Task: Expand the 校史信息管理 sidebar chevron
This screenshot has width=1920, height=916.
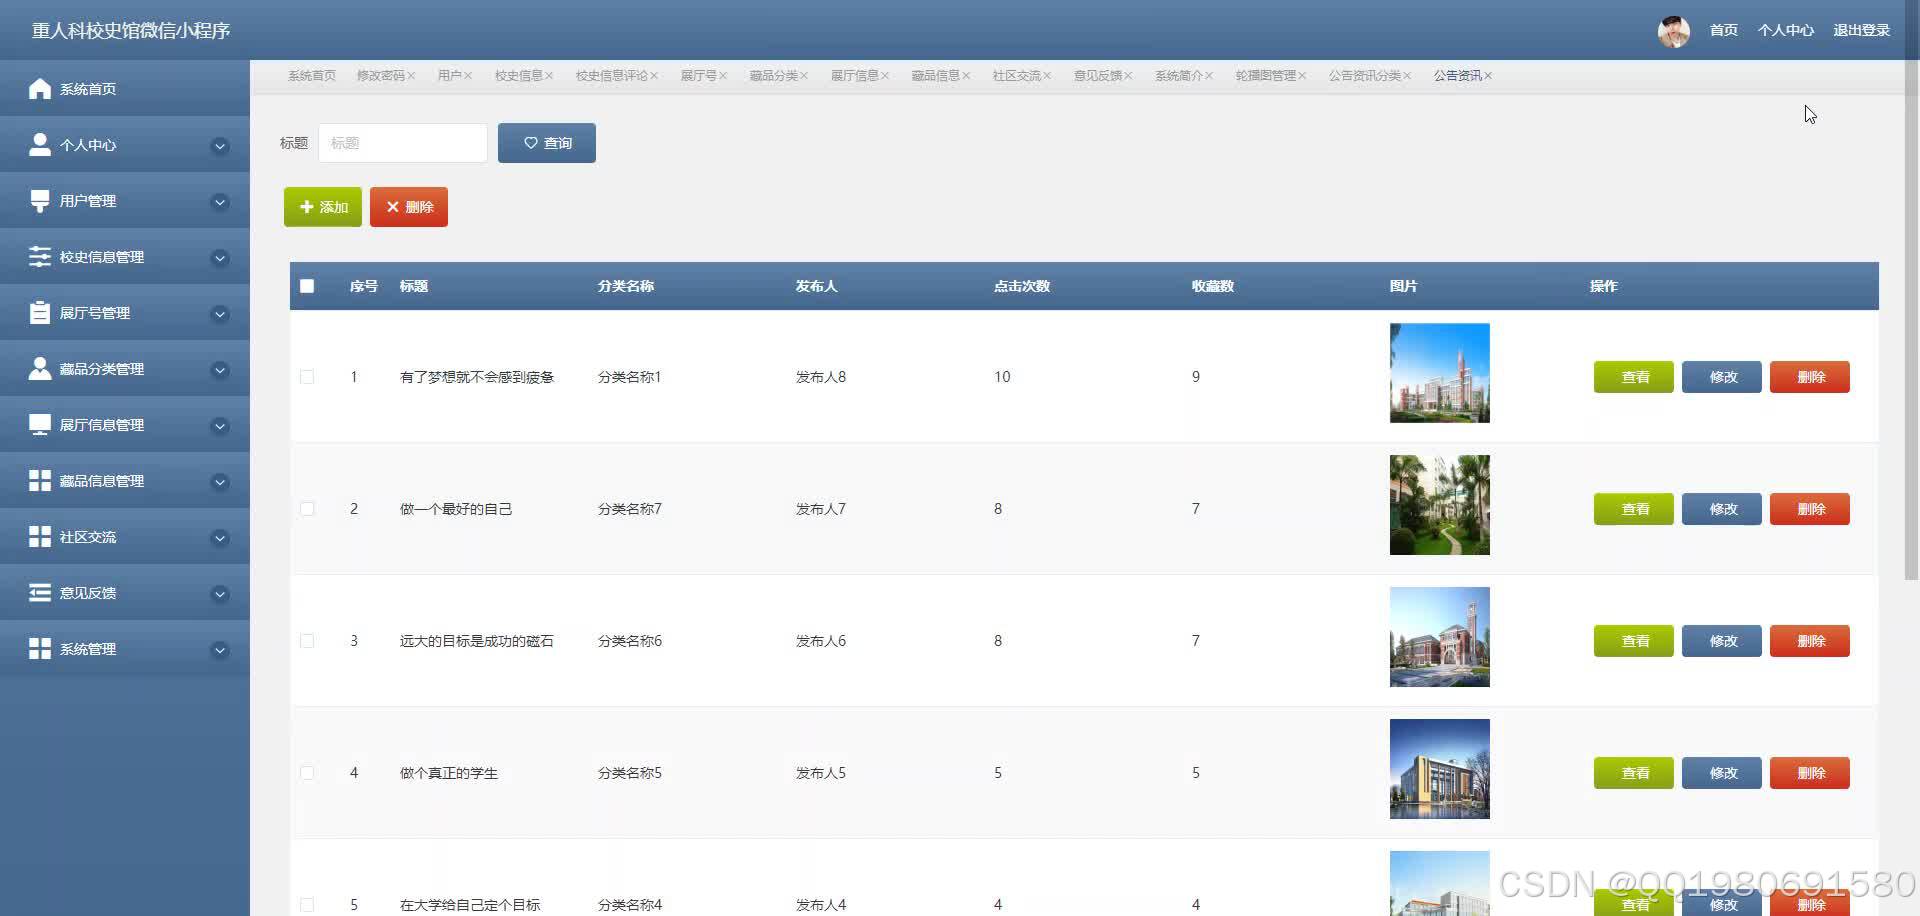Action: [x=220, y=258]
